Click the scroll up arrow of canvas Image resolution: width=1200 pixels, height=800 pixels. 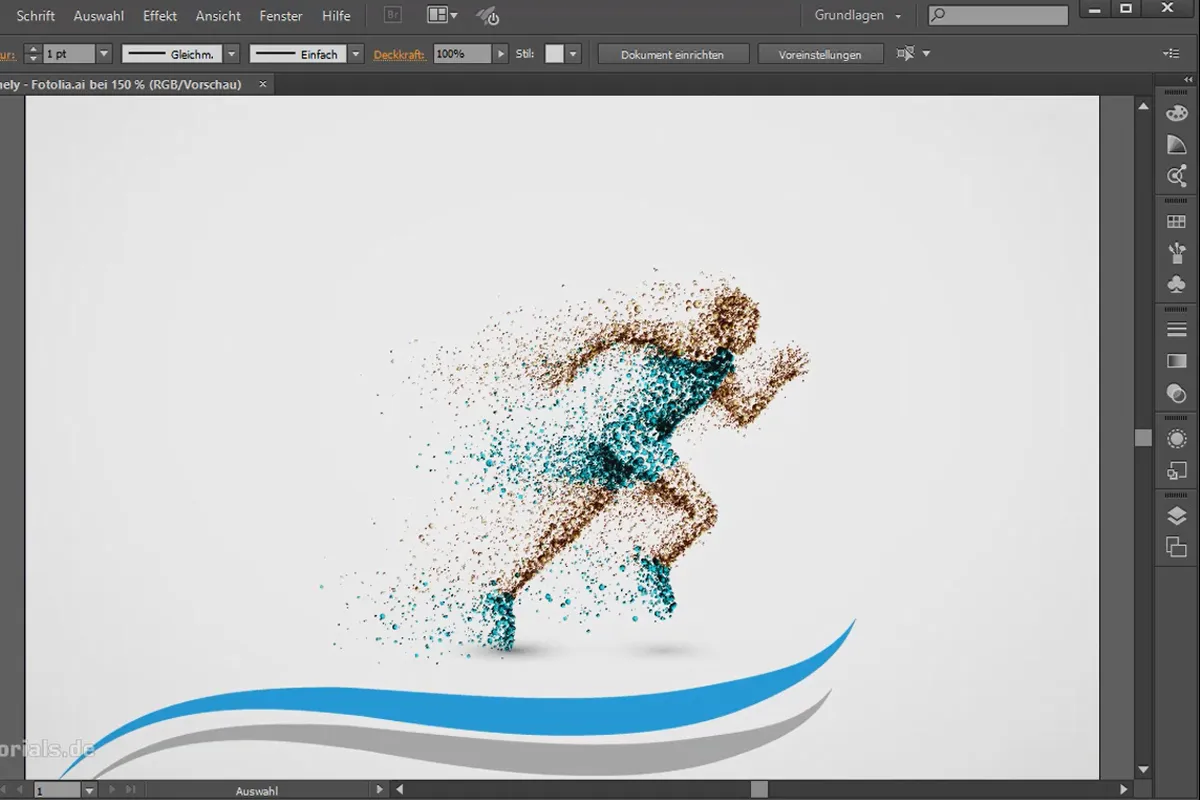click(x=1143, y=106)
